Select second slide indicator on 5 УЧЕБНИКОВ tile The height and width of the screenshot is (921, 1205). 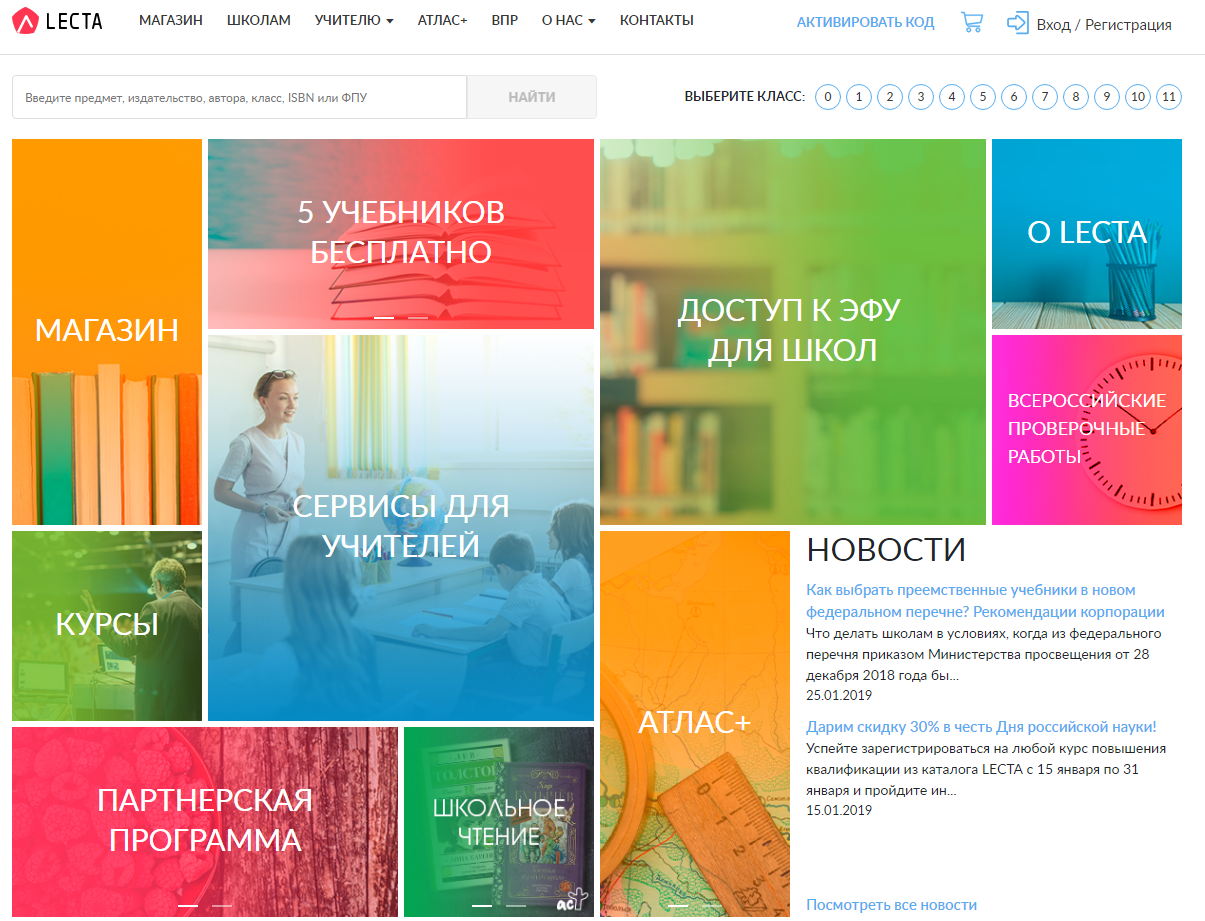pyautogui.click(x=418, y=317)
